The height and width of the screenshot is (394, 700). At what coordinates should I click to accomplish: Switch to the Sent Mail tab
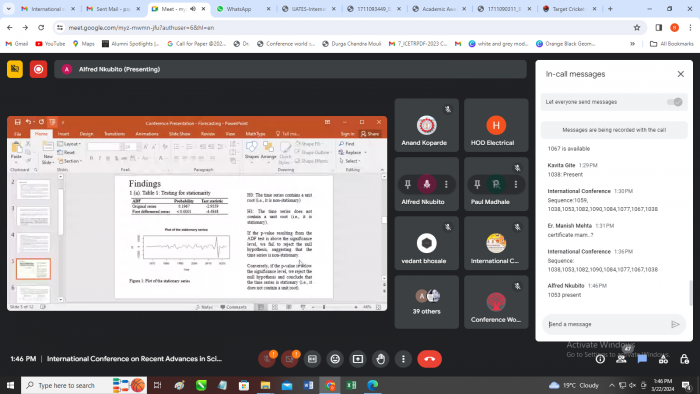coord(113,9)
